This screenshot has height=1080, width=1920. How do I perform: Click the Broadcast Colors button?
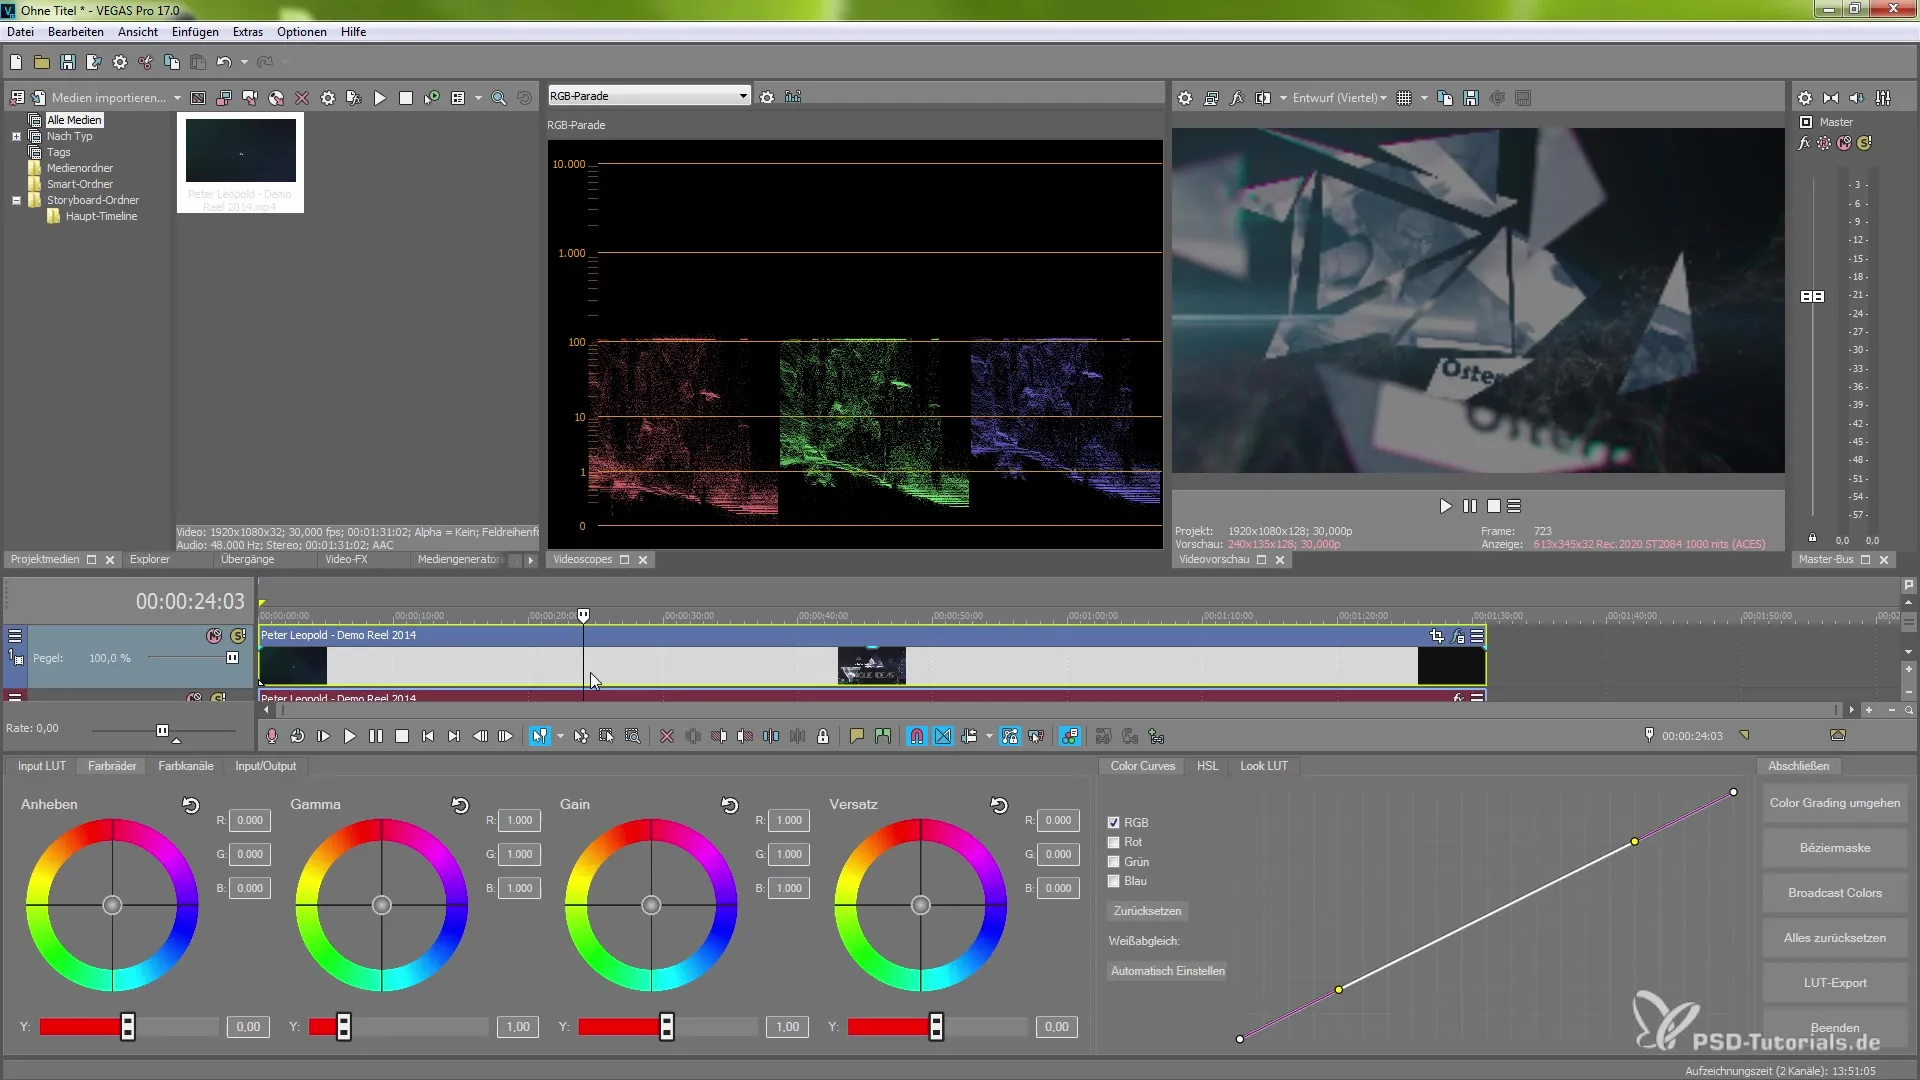1835,893
